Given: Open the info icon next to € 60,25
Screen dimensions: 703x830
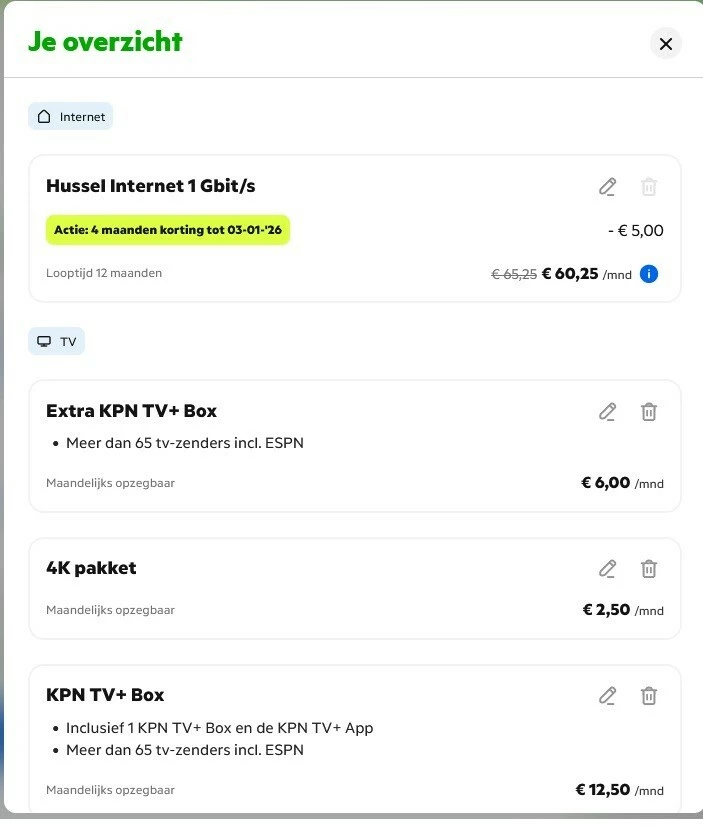Looking at the screenshot, I should [x=649, y=274].
